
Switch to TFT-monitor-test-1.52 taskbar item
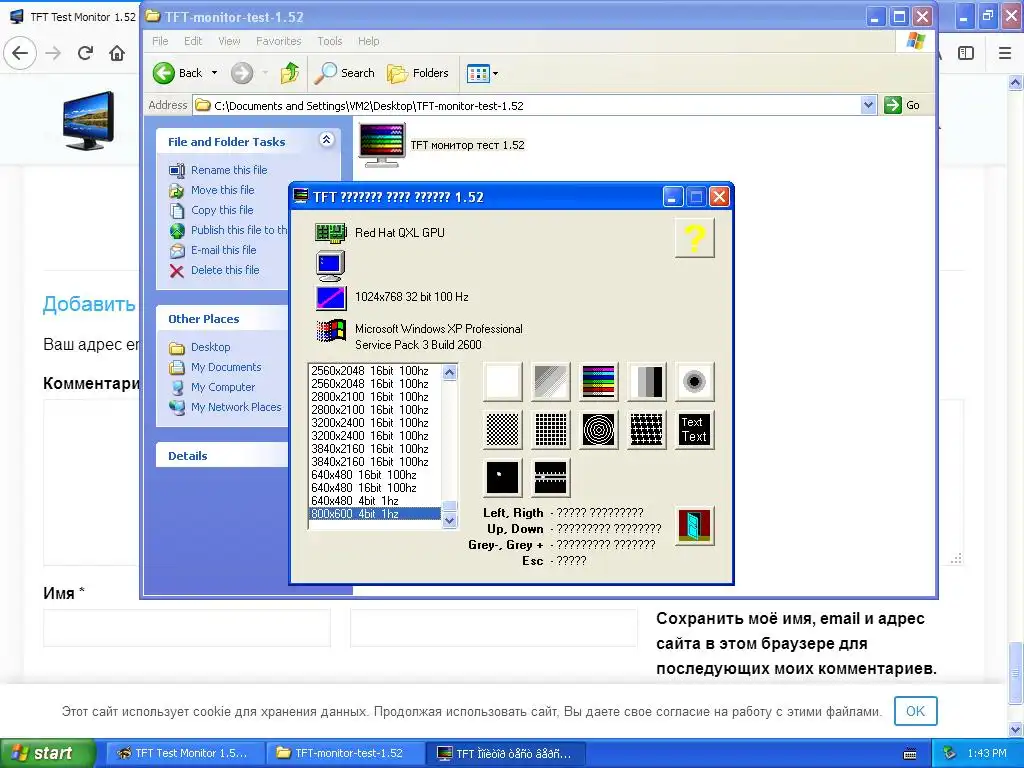[x=345, y=753]
